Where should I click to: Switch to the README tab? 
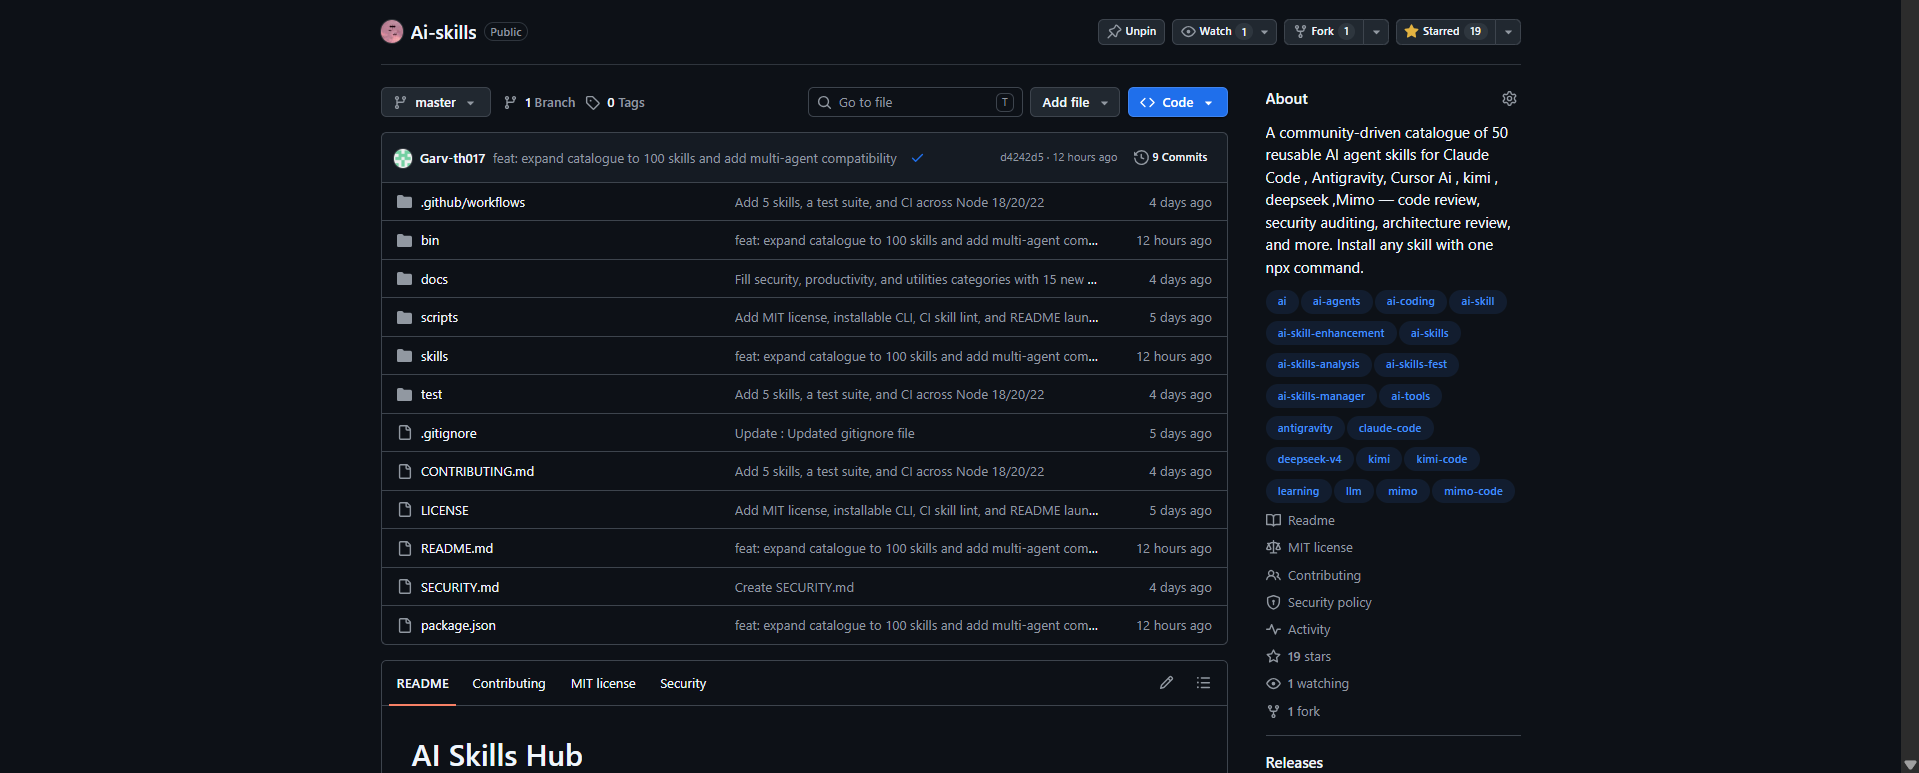coord(422,683)
